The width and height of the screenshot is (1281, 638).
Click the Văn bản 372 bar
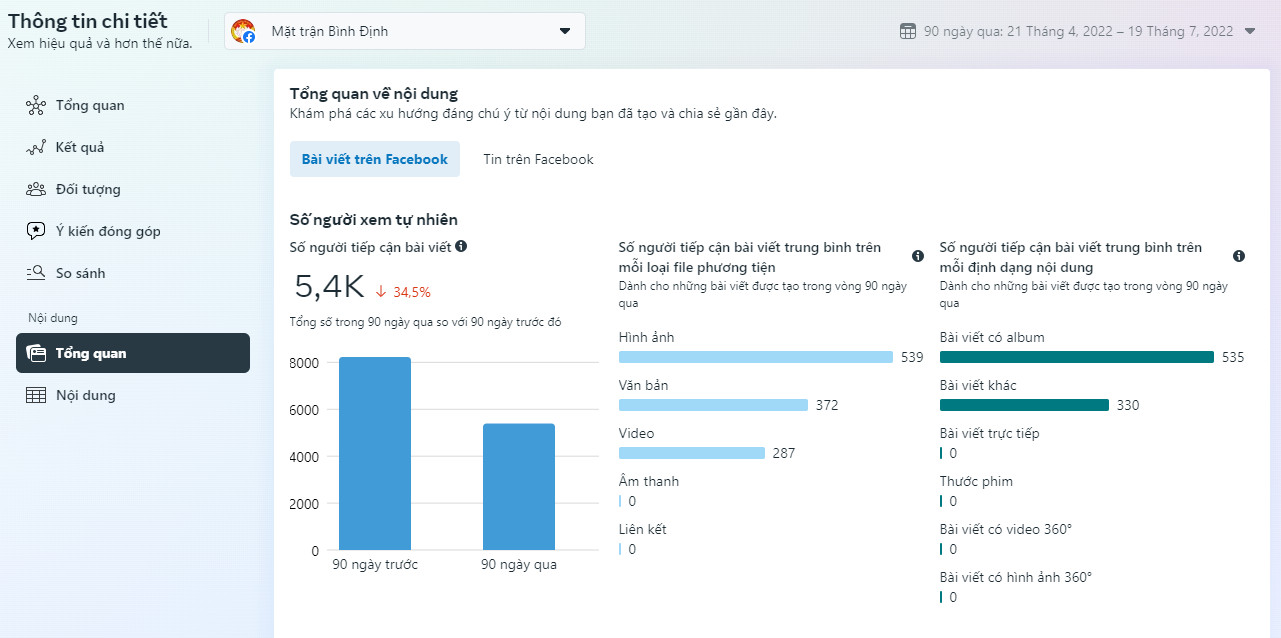713,405
